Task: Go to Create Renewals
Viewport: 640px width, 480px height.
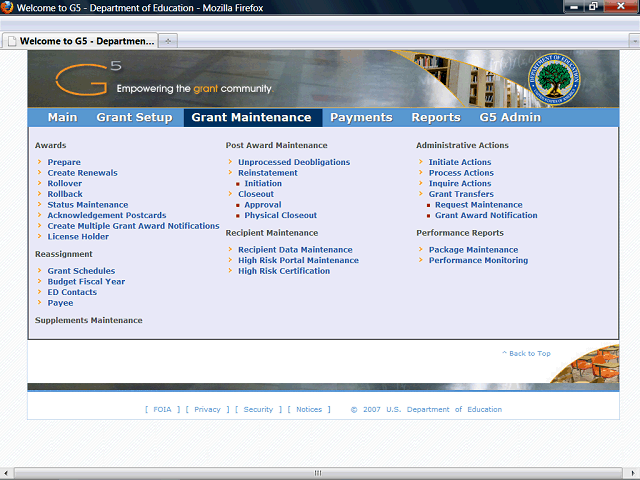Action: [82, 173]
